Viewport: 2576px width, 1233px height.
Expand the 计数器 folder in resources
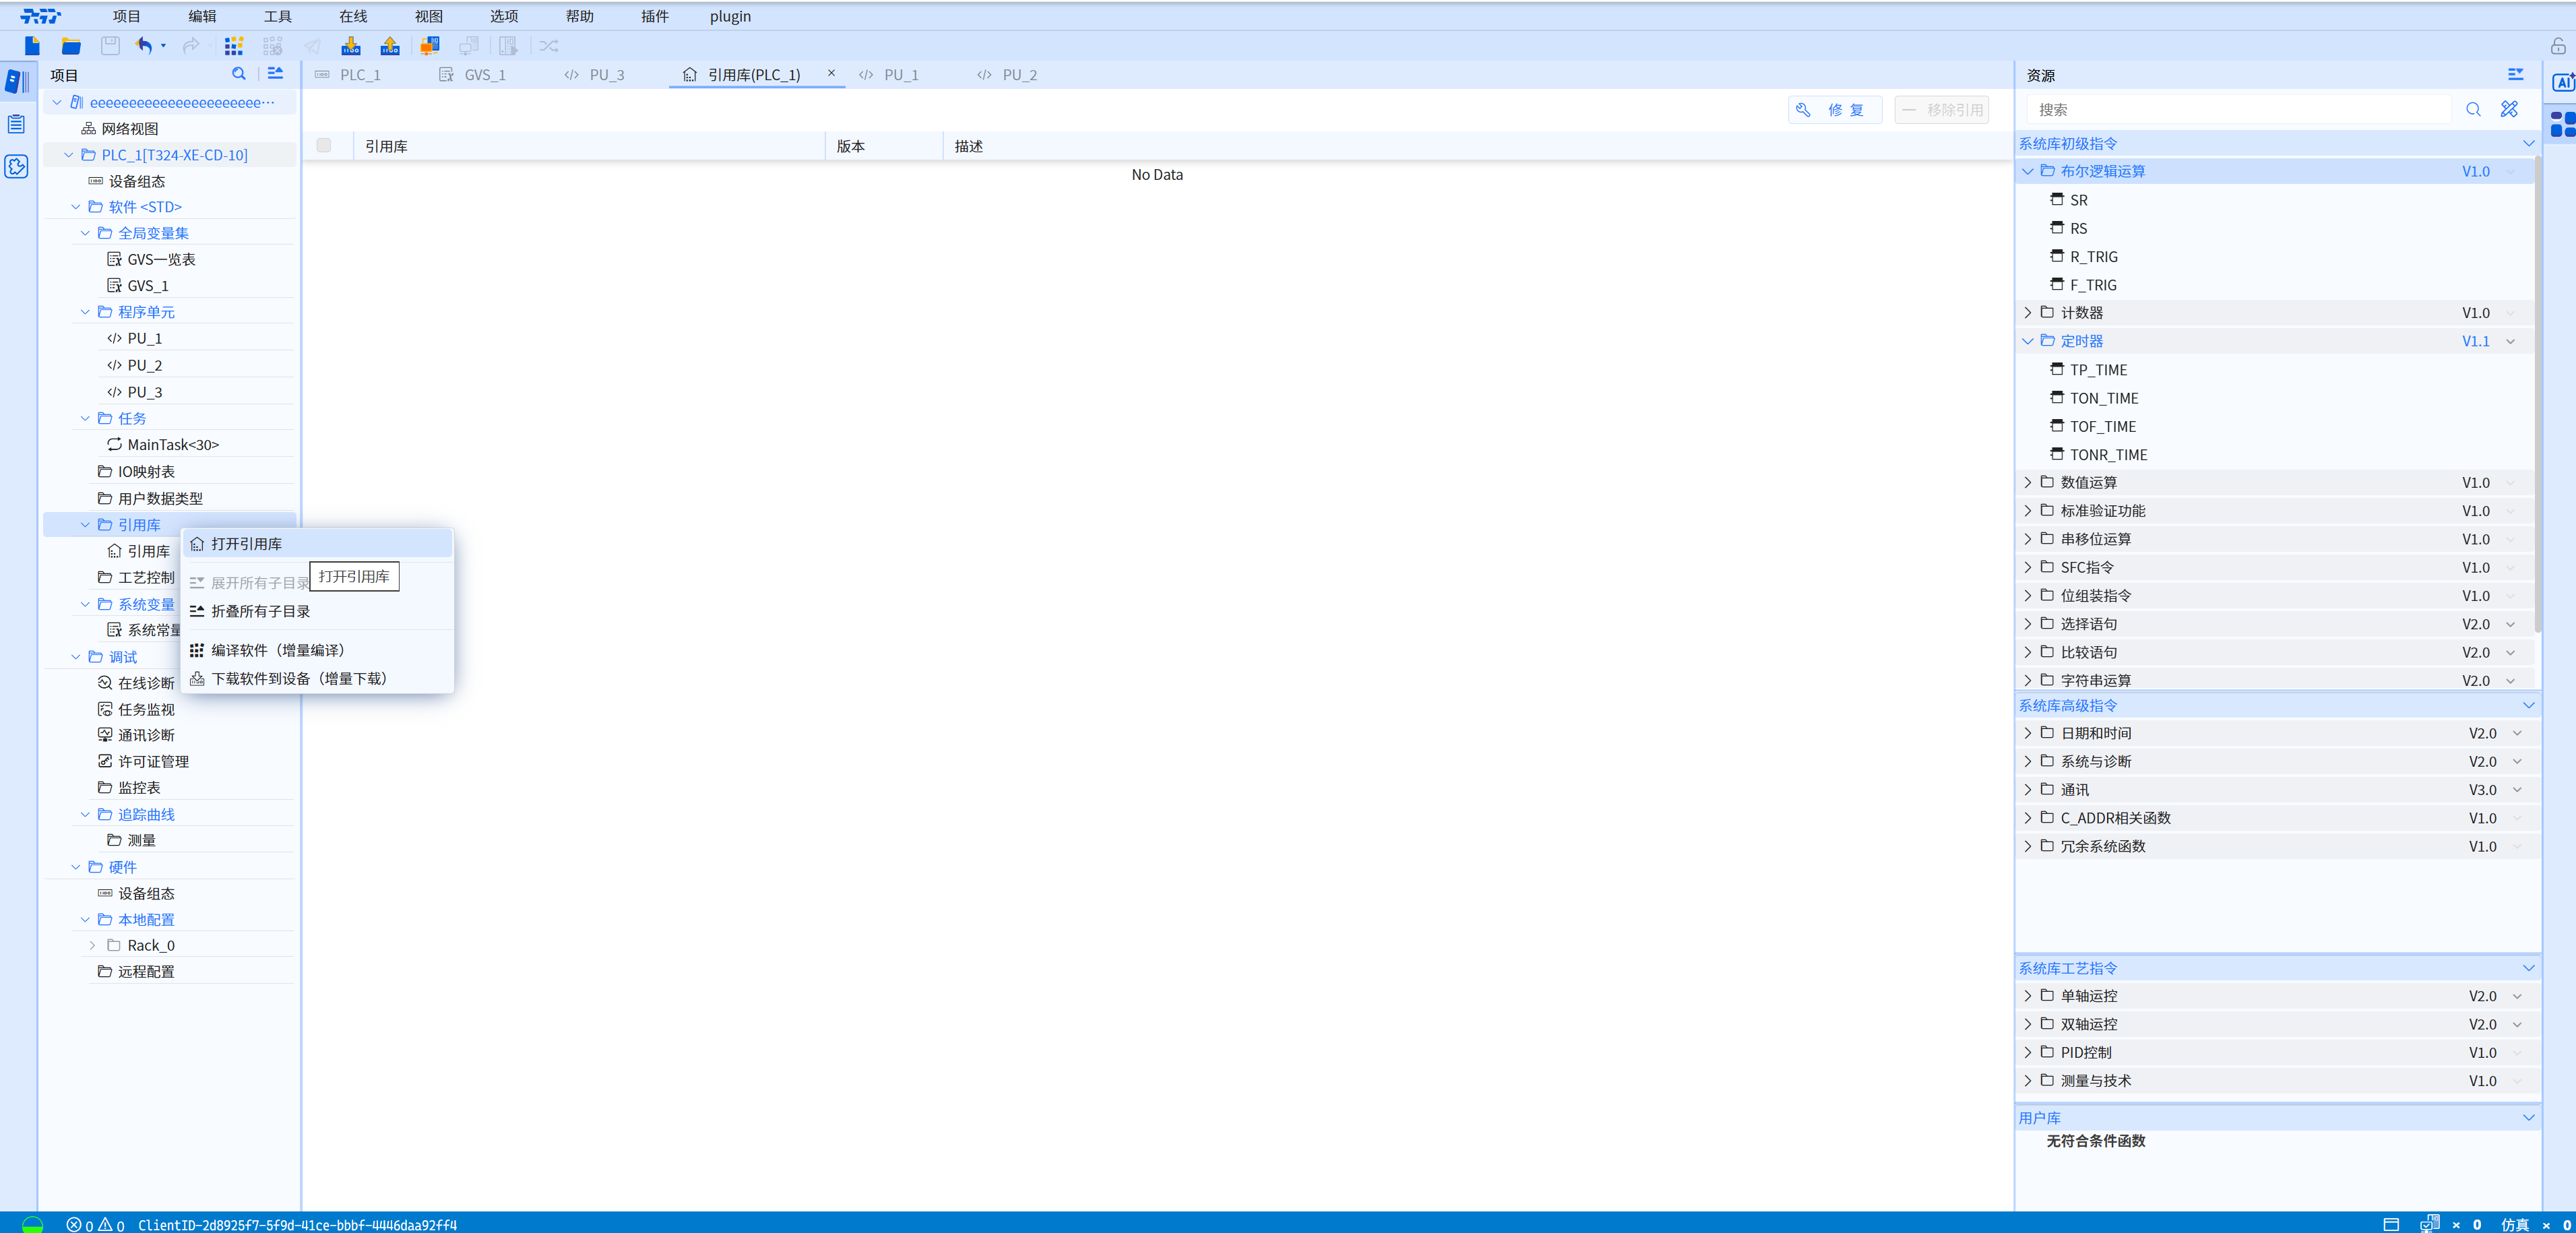click(2027, 312)
